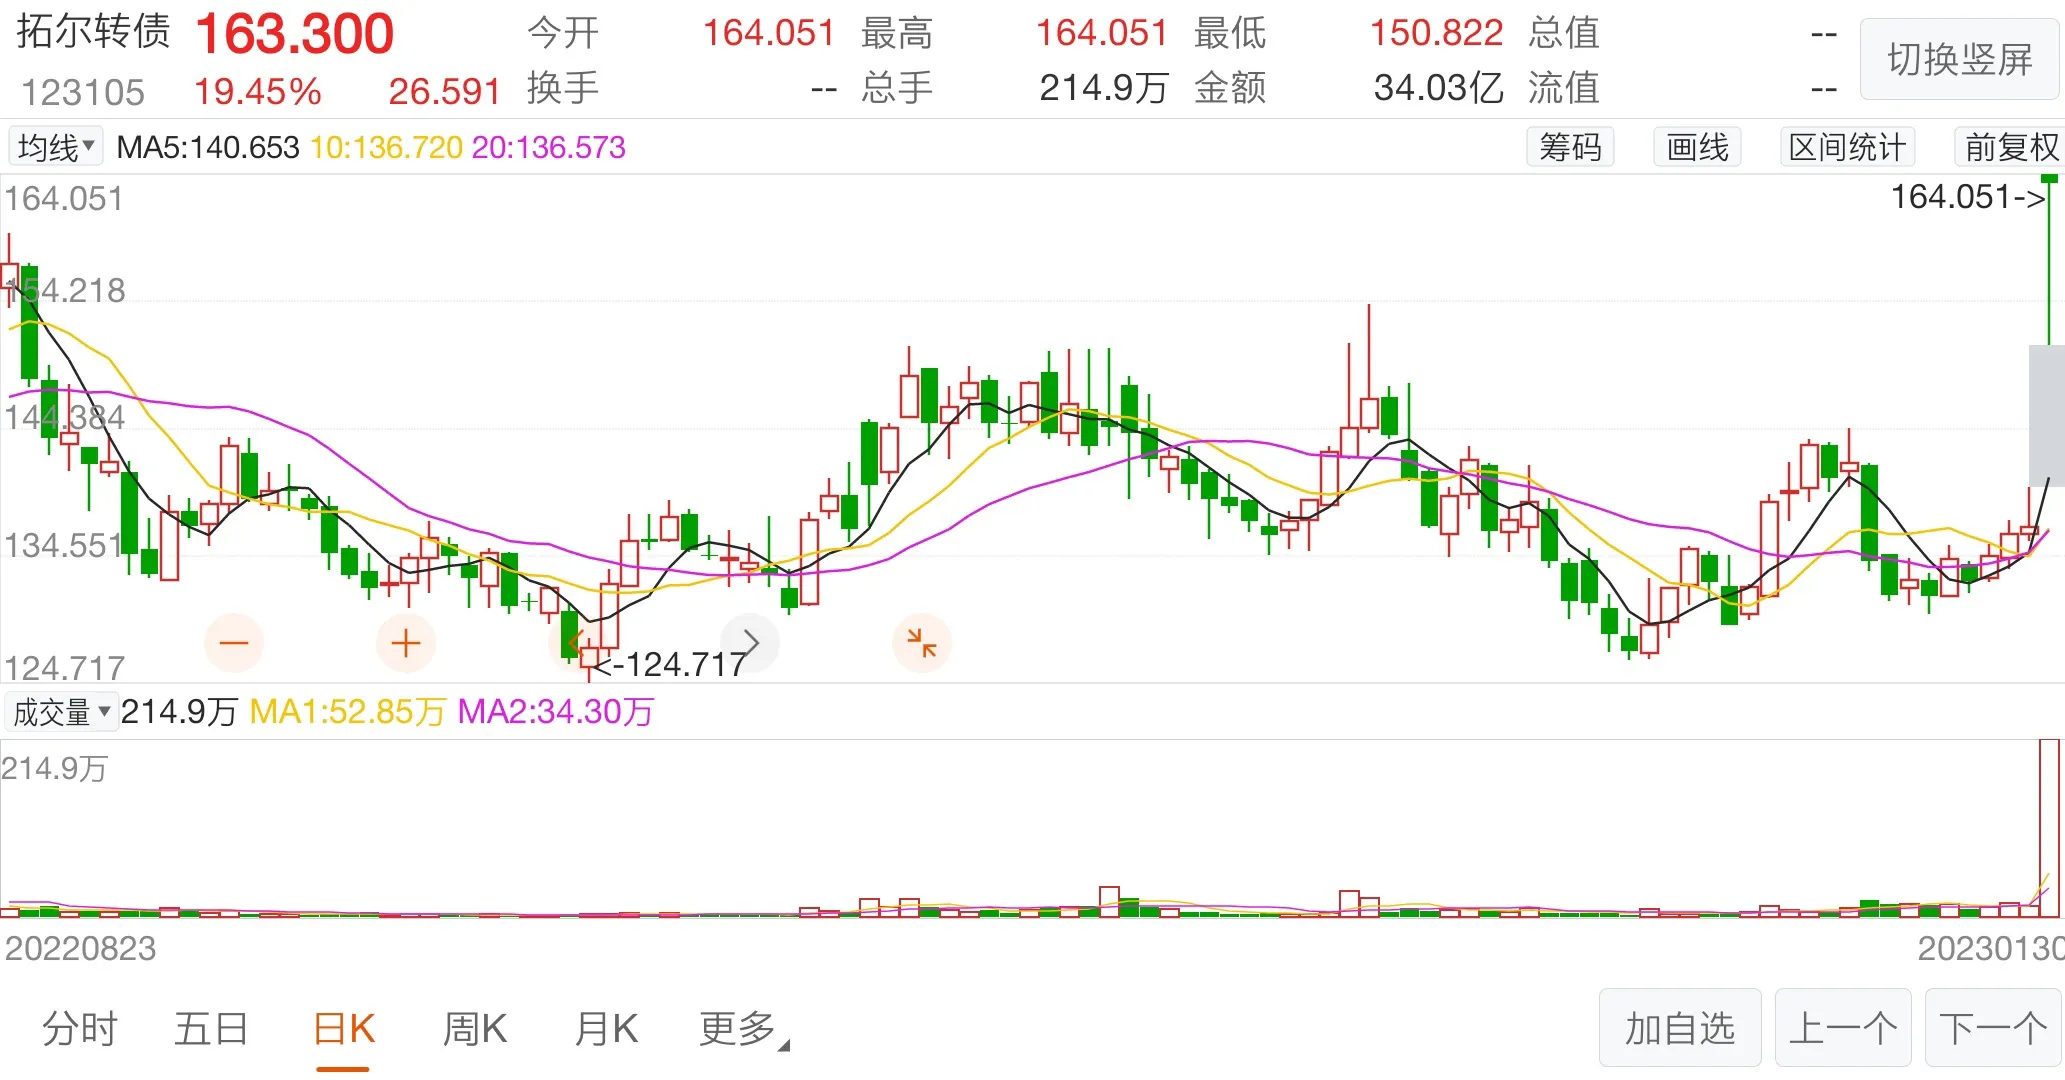Viewport: 2065px width, 1080px height.
Task: Open 区间统计 range statistics
Action: [x=1846, y=148]
